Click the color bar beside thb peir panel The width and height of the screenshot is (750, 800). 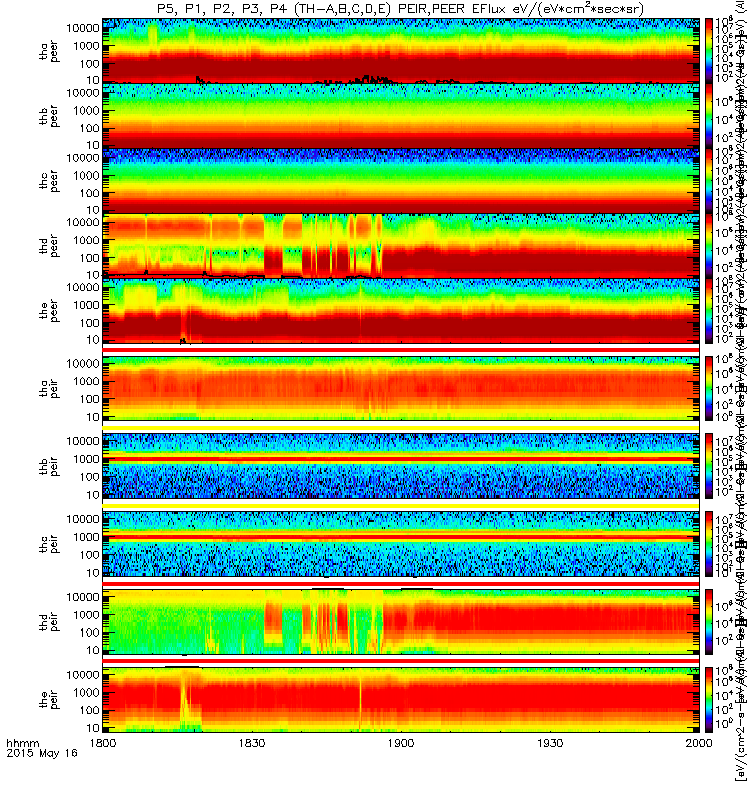click(709, 466)
